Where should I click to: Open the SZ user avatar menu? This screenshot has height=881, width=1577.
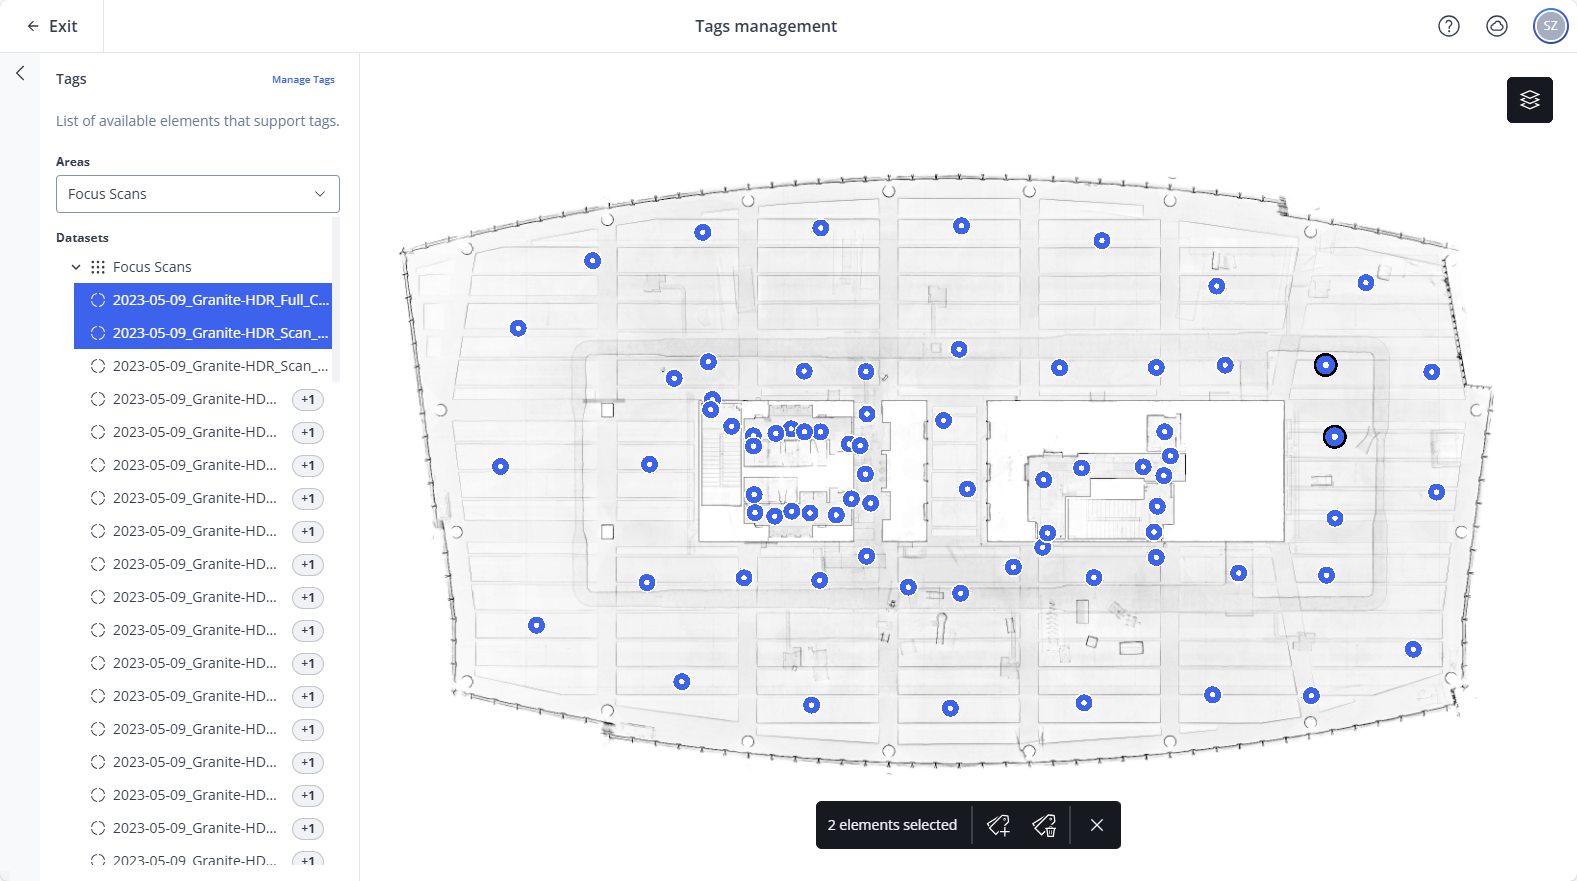[1550, 26]
